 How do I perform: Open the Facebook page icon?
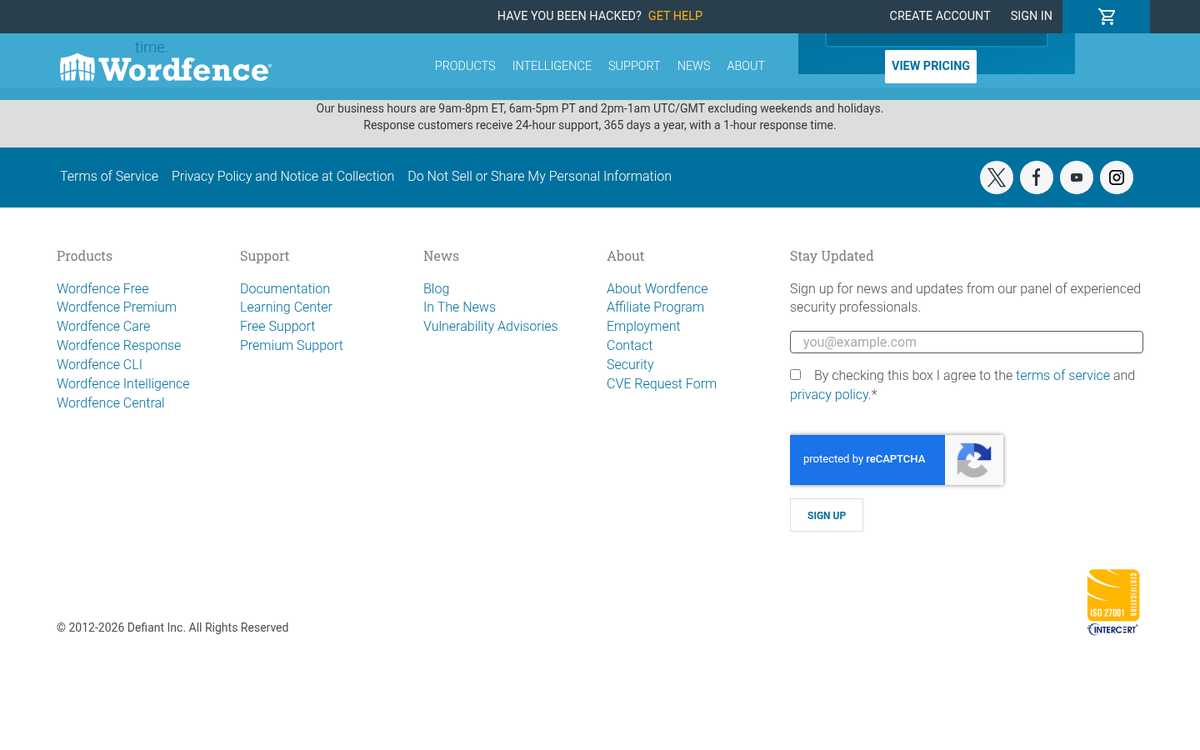pyautogui.click(x=1036, y=177)
